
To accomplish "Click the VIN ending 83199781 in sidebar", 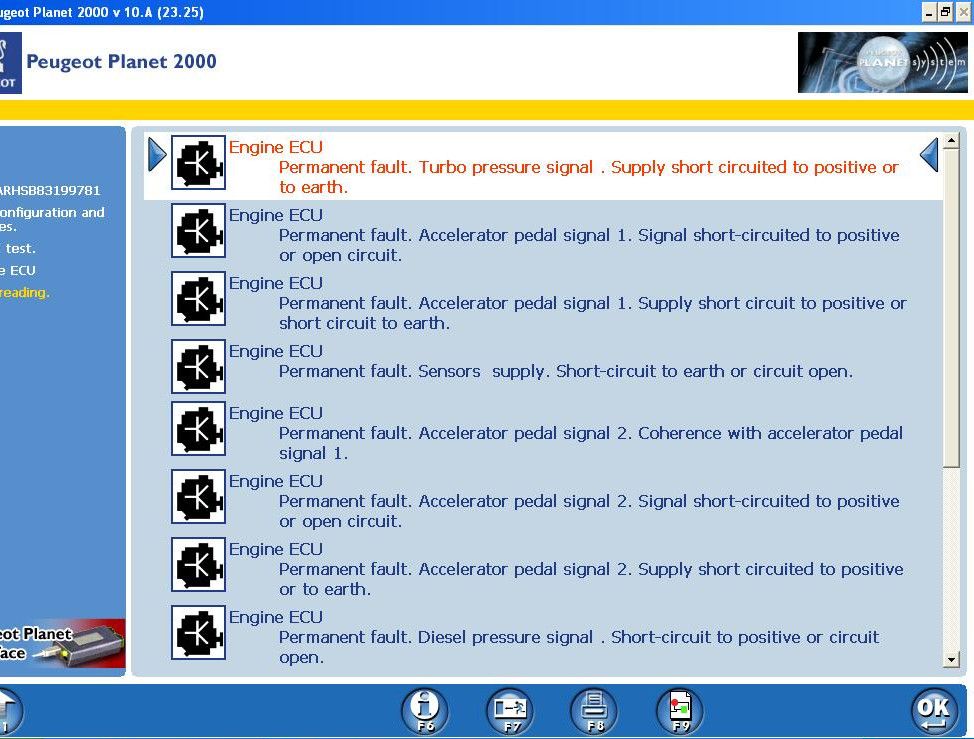I will point(50,191).
